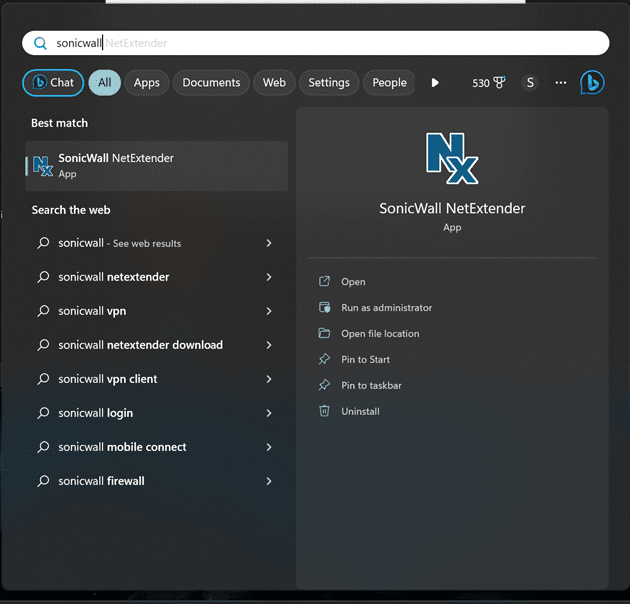Image resolution: width=630 pixels, height=604 pixels.
Task: Expand the chevron for 'sonicwall mobile connect'
Action: coord(269,447)
